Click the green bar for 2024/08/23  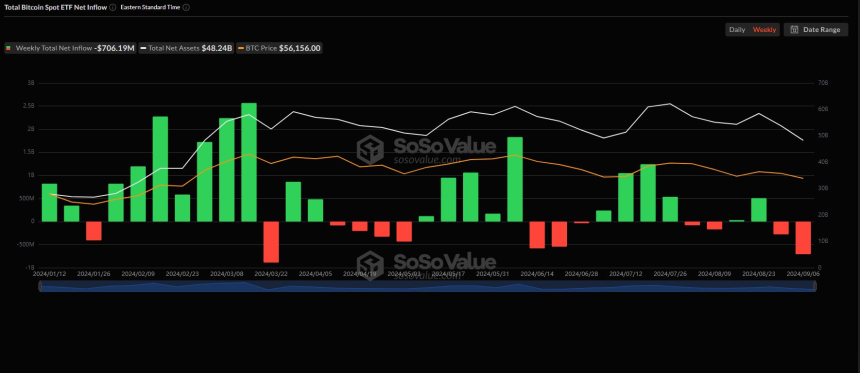(x=759, y=210)
